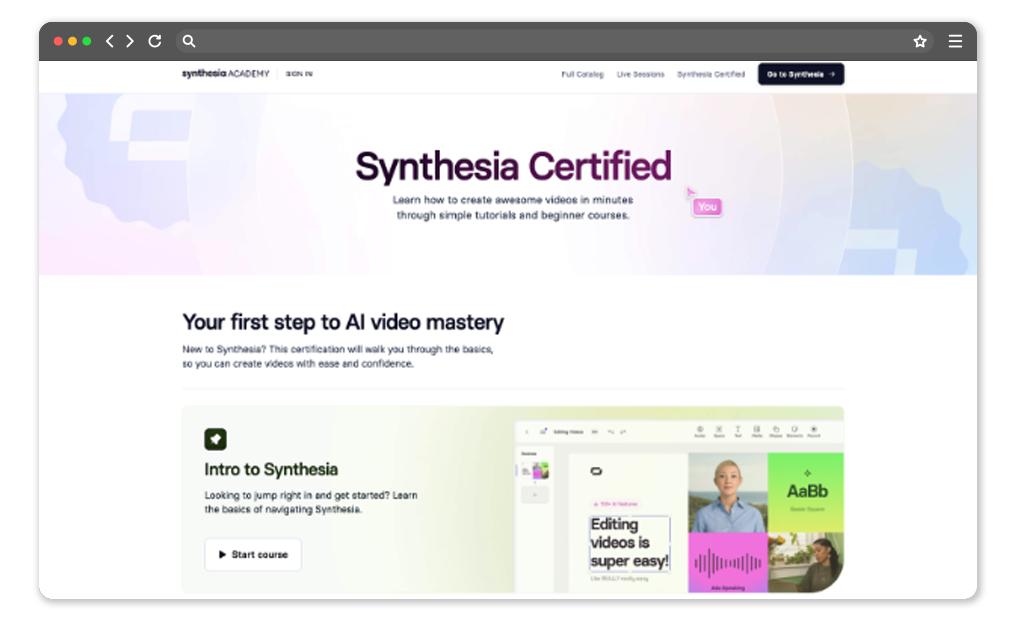Screen dimensions: 1016x627
Task: Click the pink 'You' cursor label
Action: point(707,207)
